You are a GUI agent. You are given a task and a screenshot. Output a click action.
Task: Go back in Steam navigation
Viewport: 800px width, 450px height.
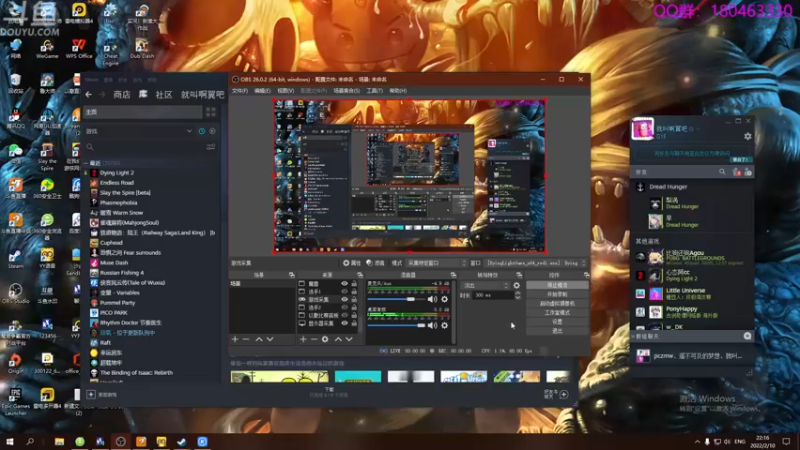(x=88, y=94)
